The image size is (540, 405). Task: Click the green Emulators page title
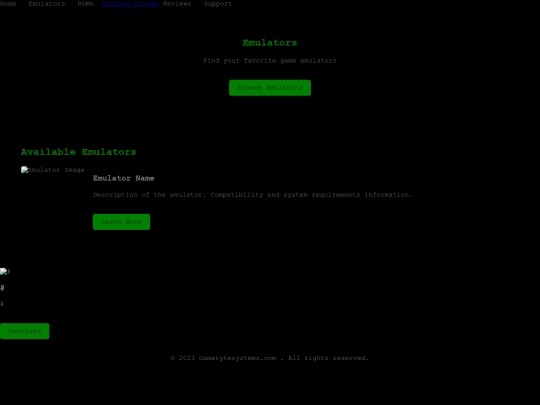(x=270, y=43)
